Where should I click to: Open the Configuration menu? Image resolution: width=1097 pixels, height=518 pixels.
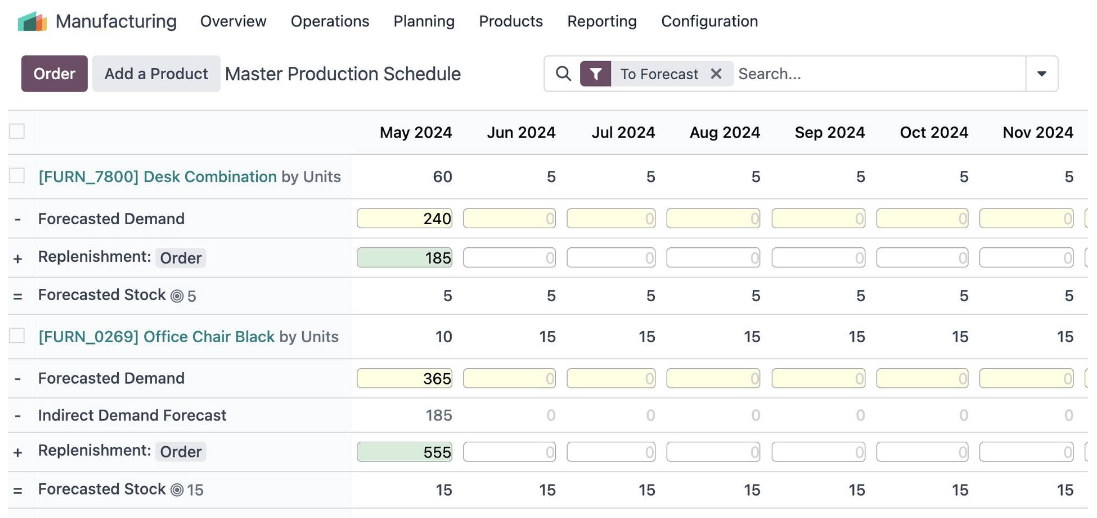709,22
